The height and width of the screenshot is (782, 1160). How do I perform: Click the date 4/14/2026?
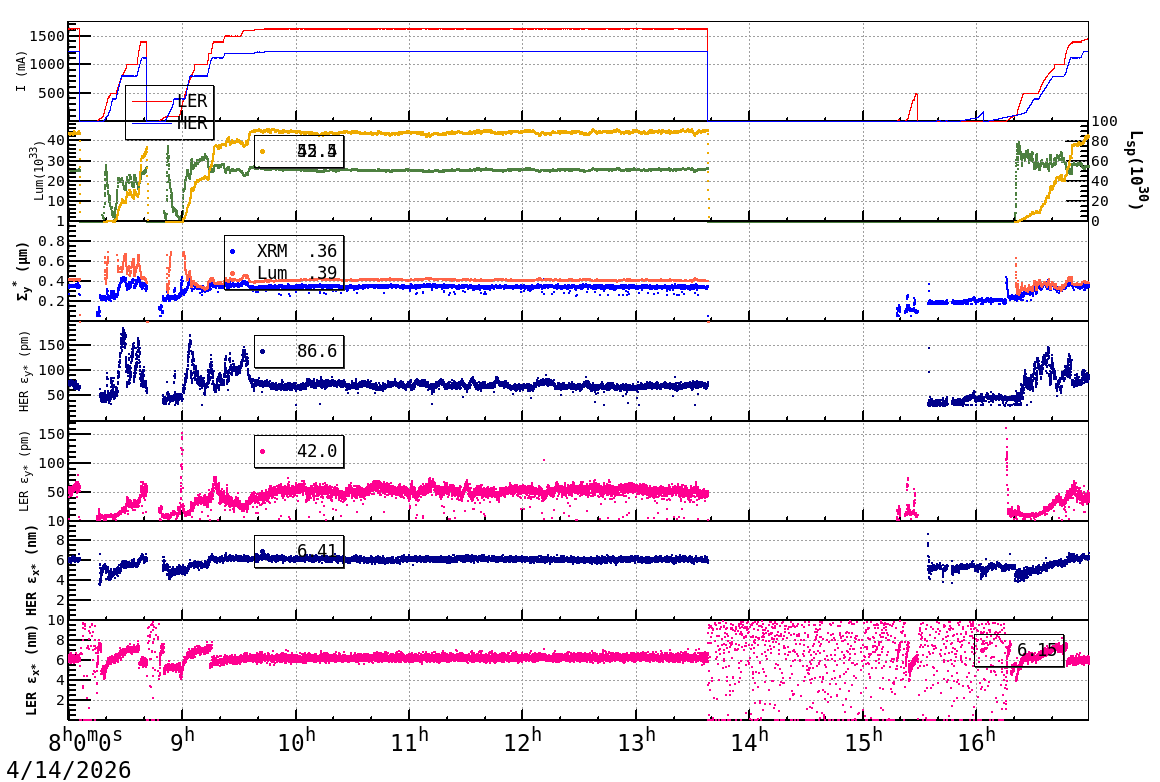(x=69, y=770)
